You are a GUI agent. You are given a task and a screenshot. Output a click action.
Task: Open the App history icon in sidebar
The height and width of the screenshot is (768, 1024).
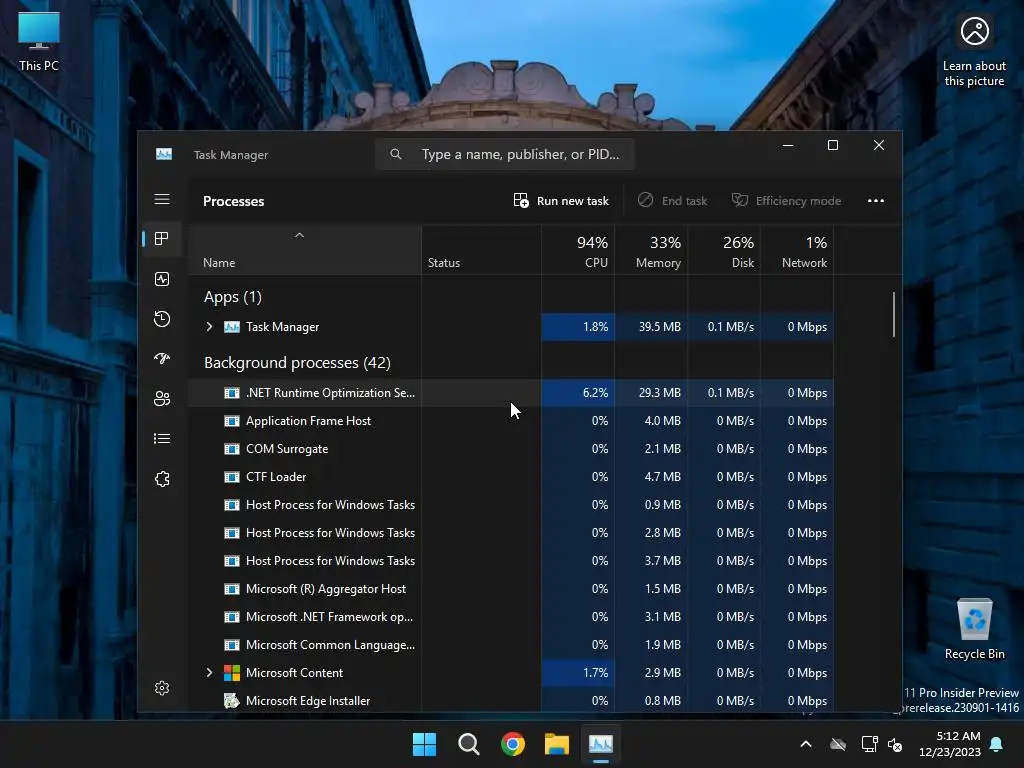click(x=162, y=319)
